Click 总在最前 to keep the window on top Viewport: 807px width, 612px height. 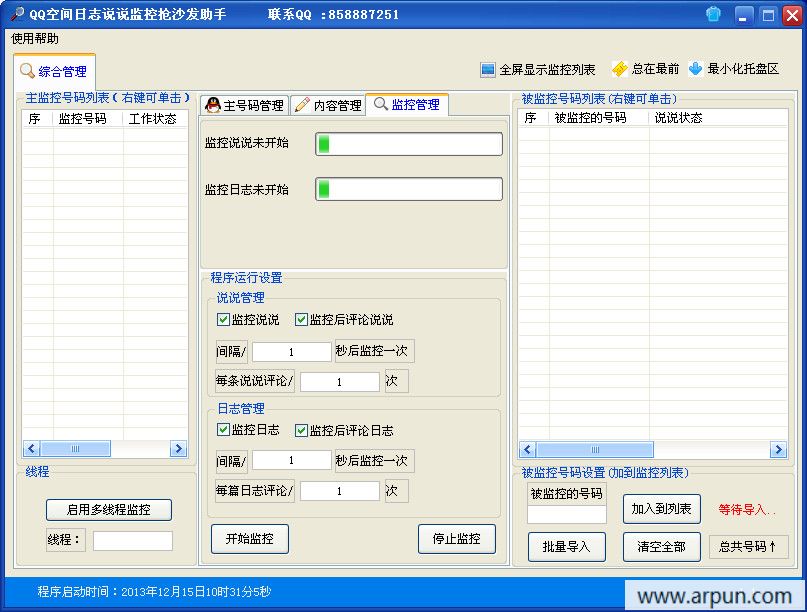coord(655,69)
